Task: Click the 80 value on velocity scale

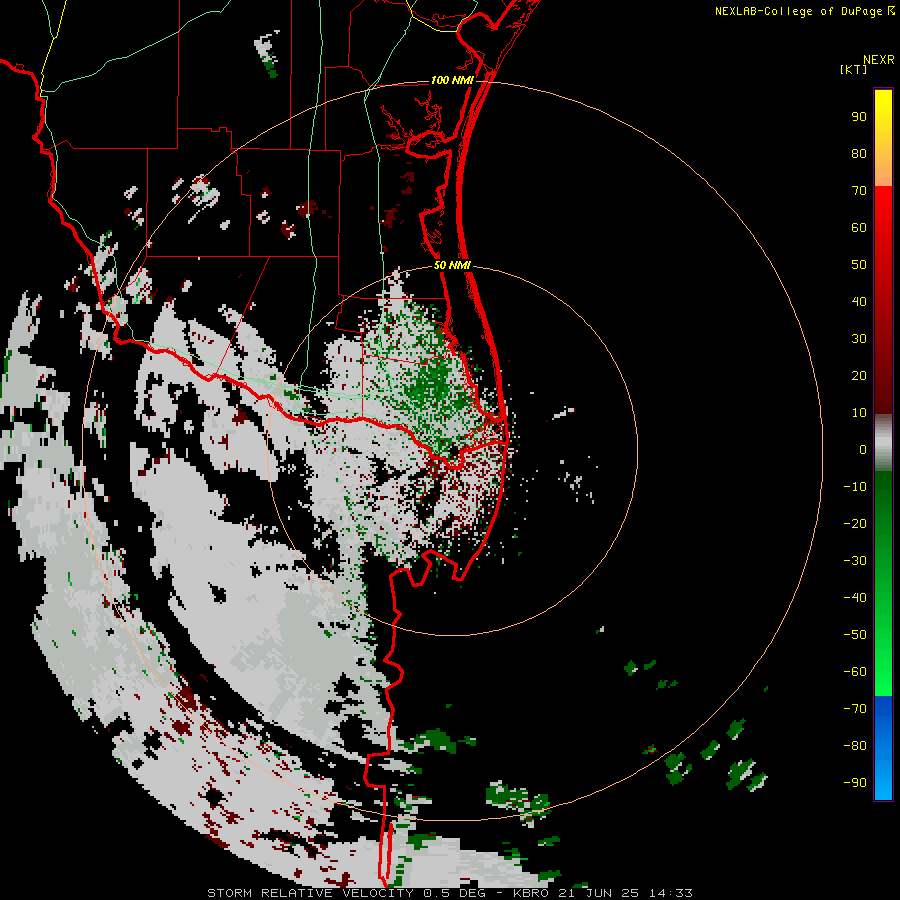Action: click(859, 154)
